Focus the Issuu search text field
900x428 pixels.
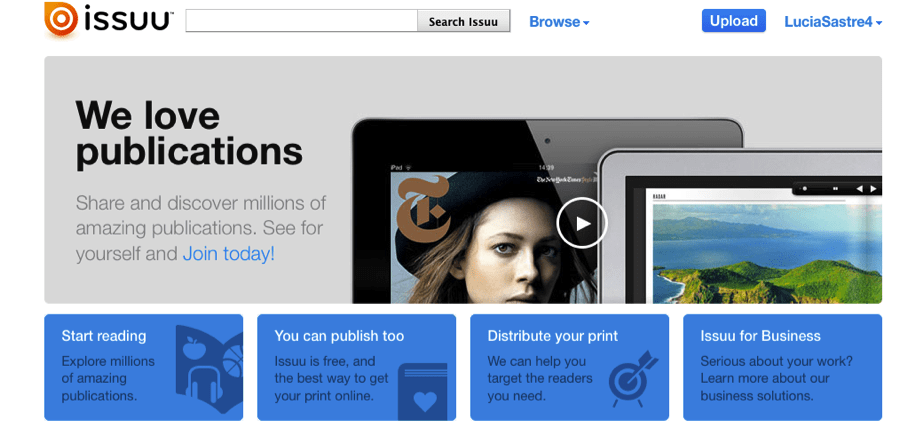[301, 21]
